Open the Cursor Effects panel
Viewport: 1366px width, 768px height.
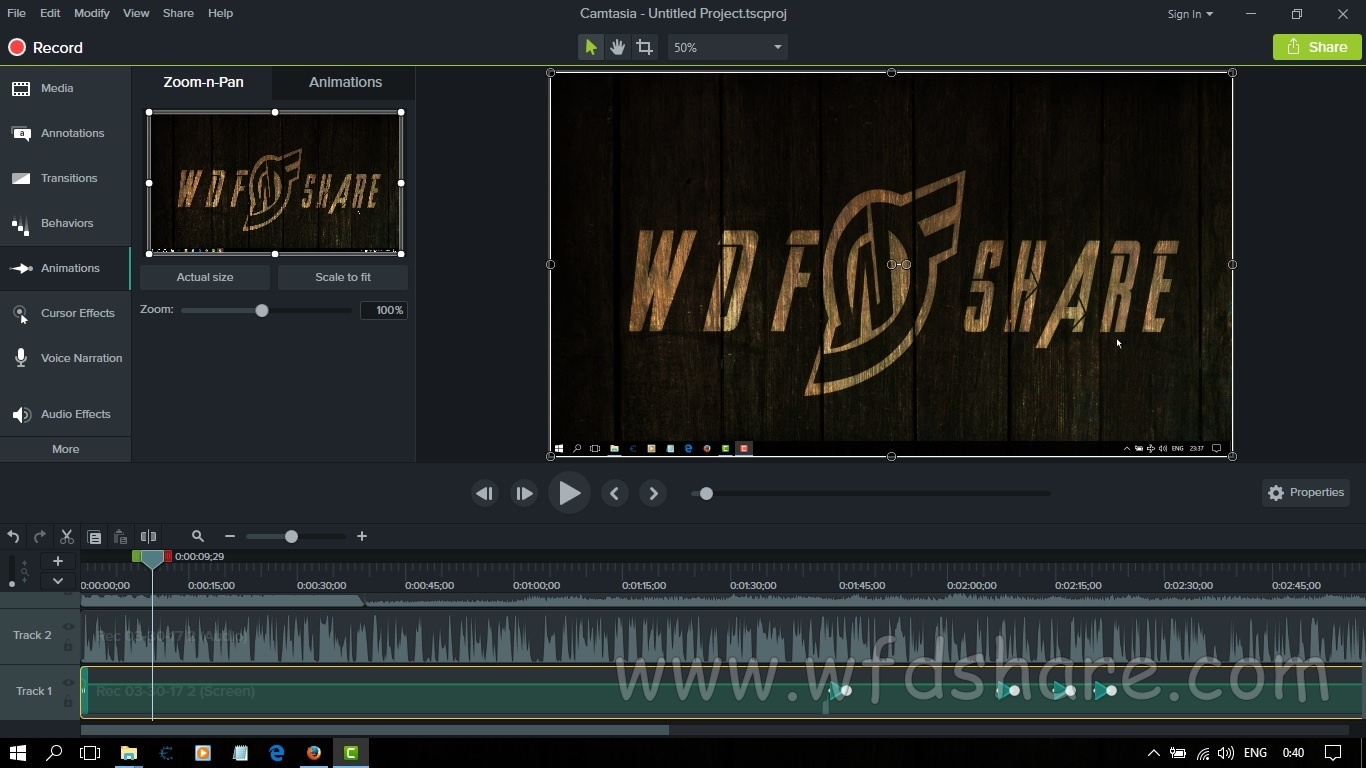point(65,313)
